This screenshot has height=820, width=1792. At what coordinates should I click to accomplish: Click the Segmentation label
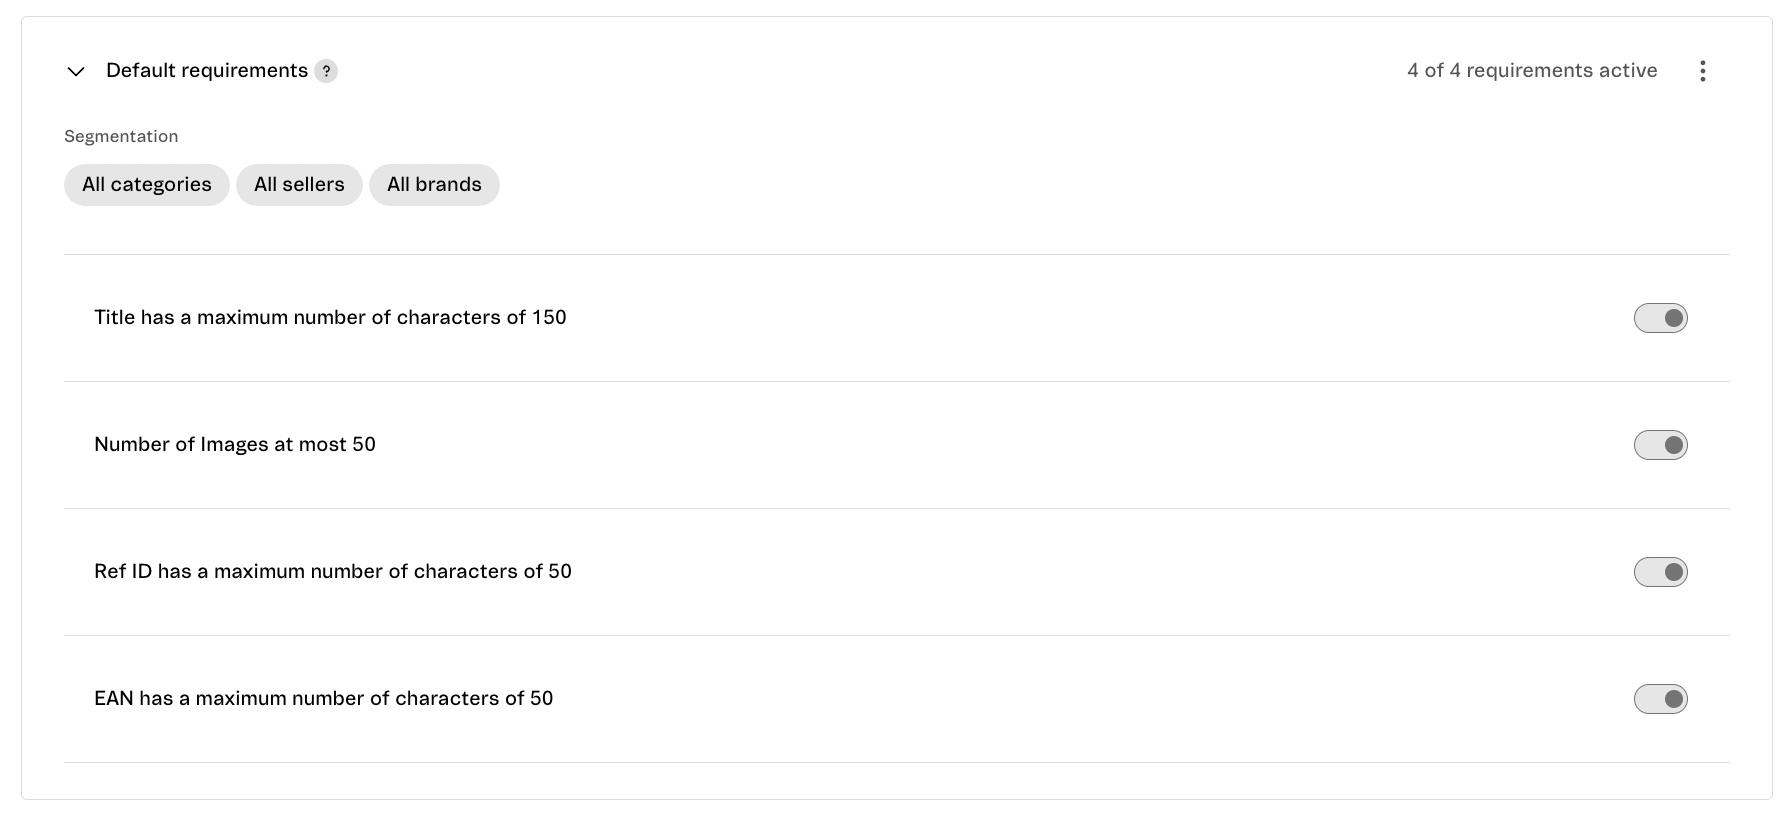coord(121,136)
